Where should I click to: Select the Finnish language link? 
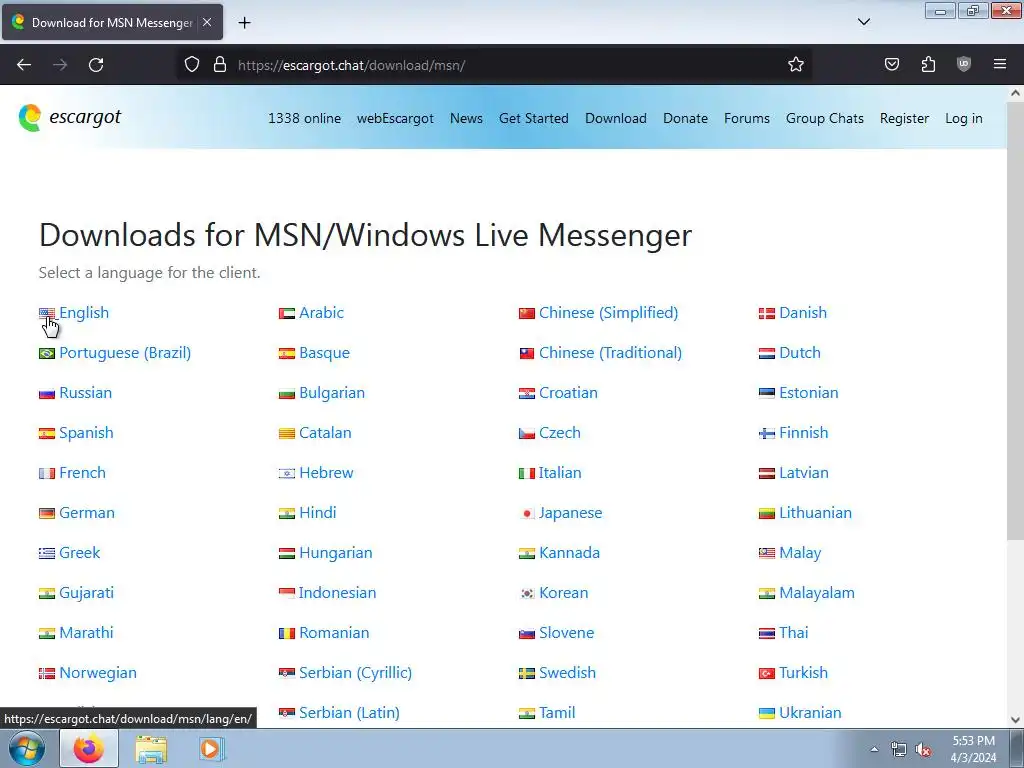(803, 432)
